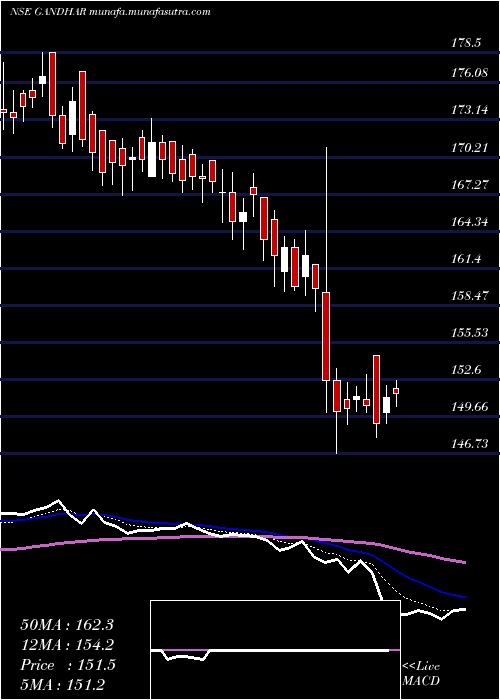Click the MACD inset panel
This screenshot has height=700, width=500.
[x=275, y=650]
